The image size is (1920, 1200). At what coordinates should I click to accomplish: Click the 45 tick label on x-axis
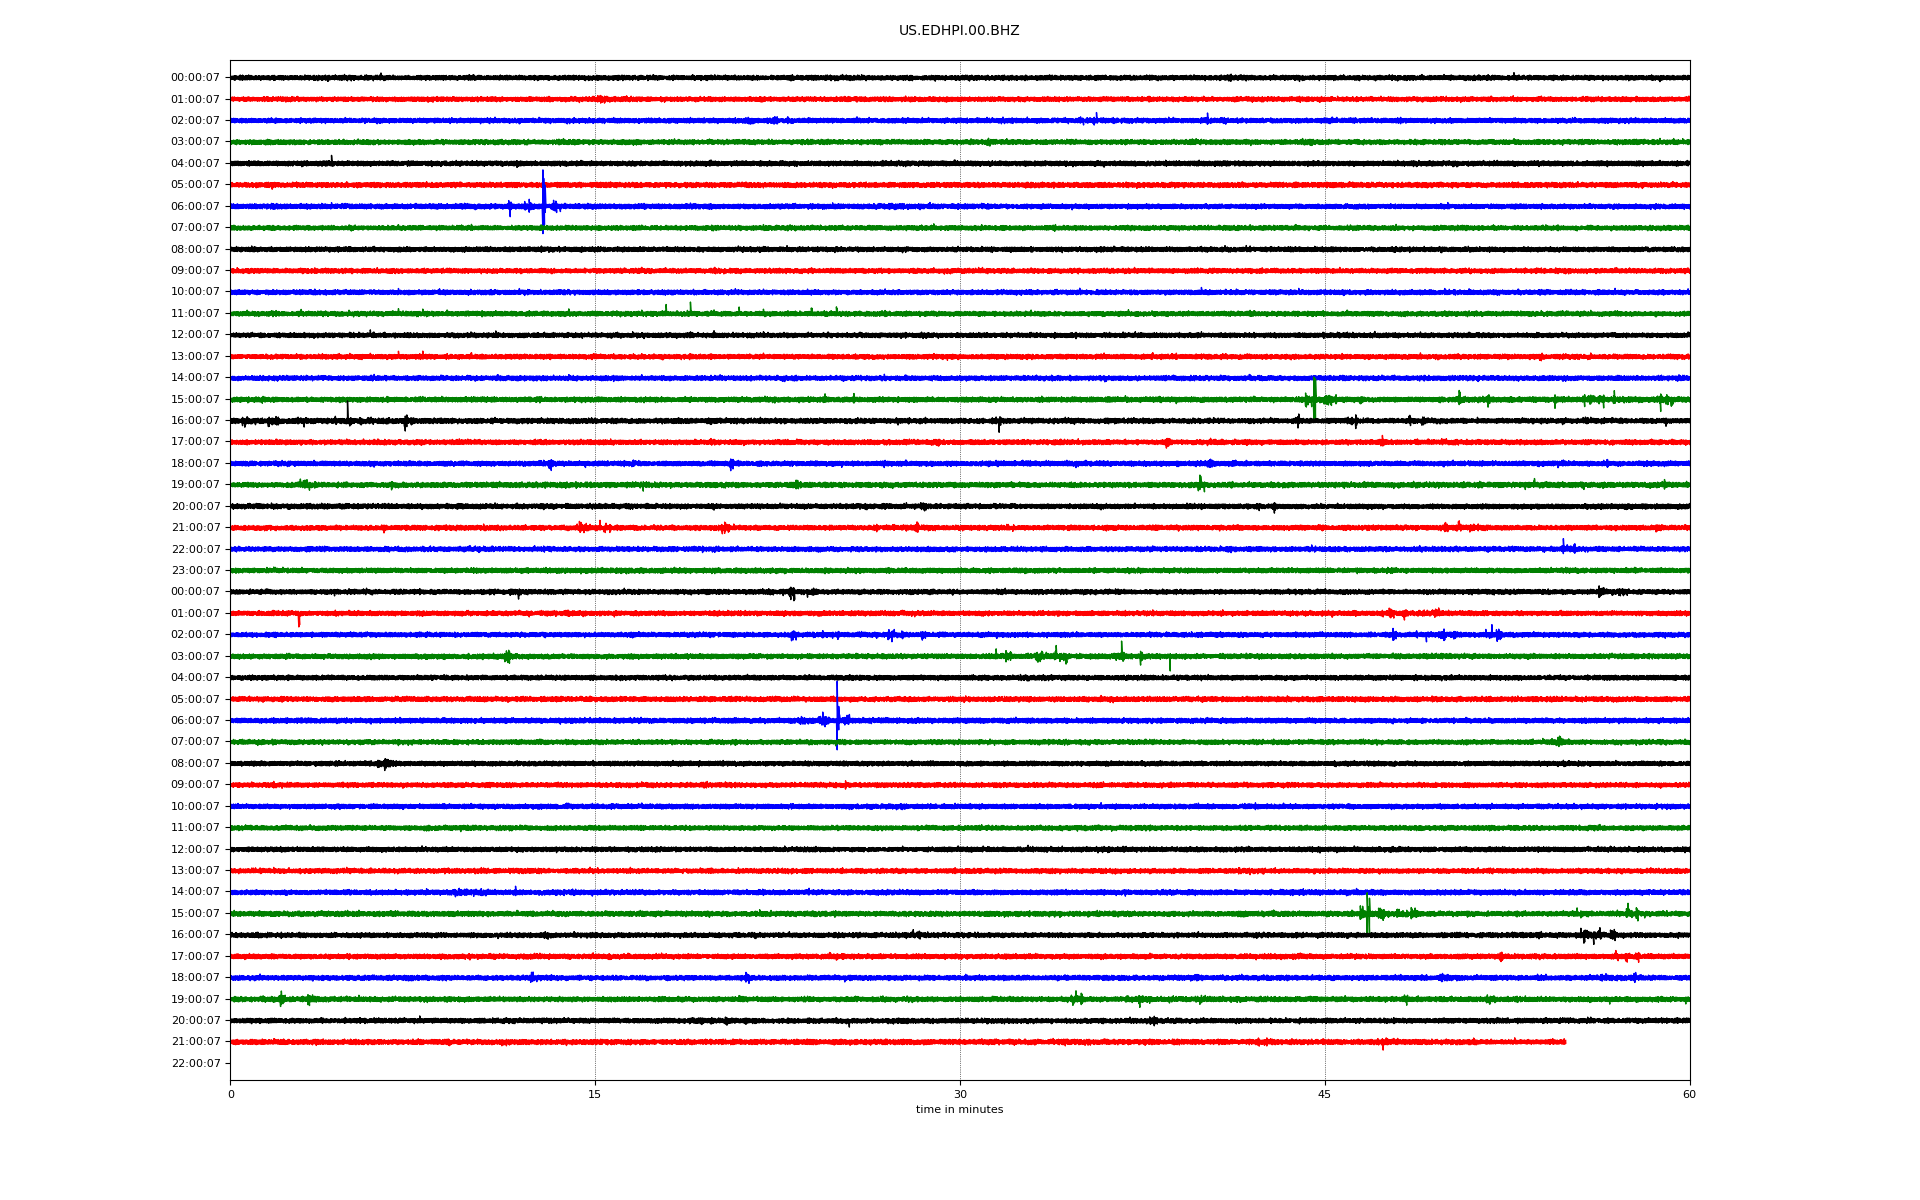1325,1094
